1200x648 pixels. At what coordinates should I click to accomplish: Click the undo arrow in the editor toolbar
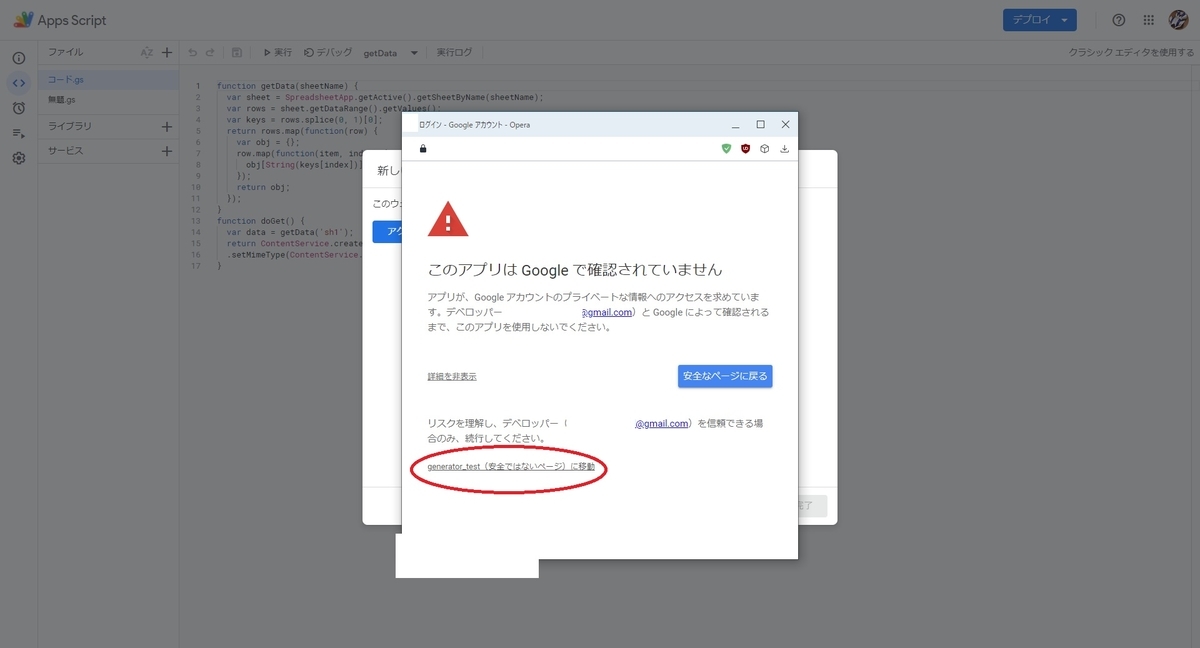coord(192,52)
